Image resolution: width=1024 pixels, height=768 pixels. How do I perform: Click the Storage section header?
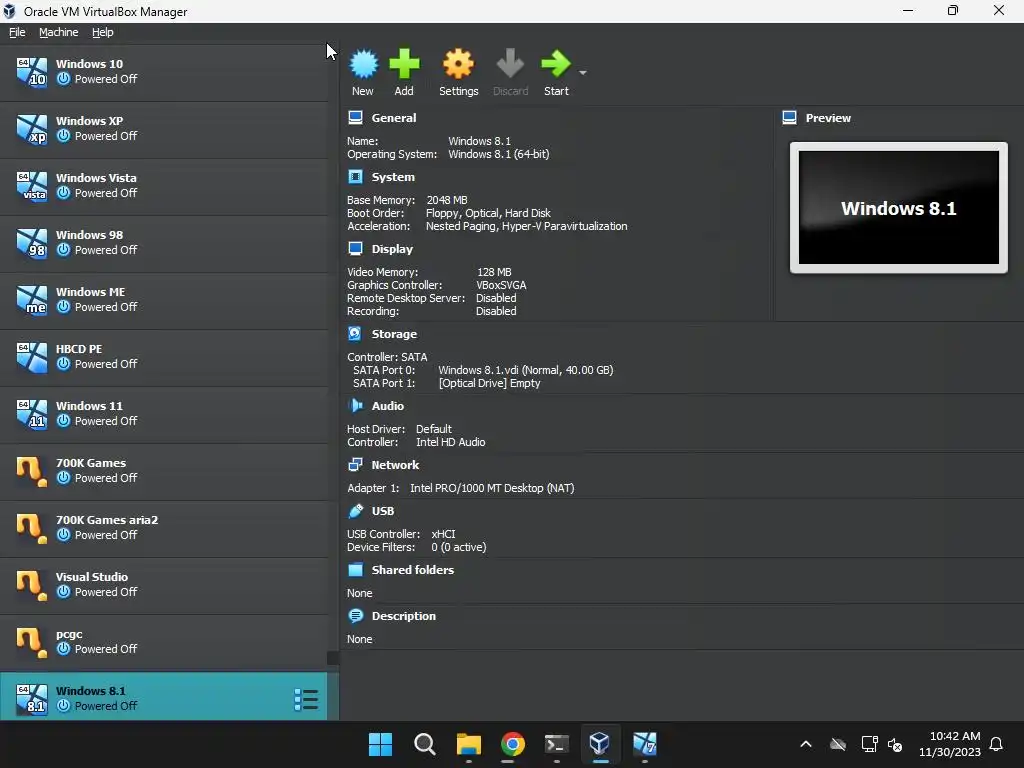tap(394, 334)
